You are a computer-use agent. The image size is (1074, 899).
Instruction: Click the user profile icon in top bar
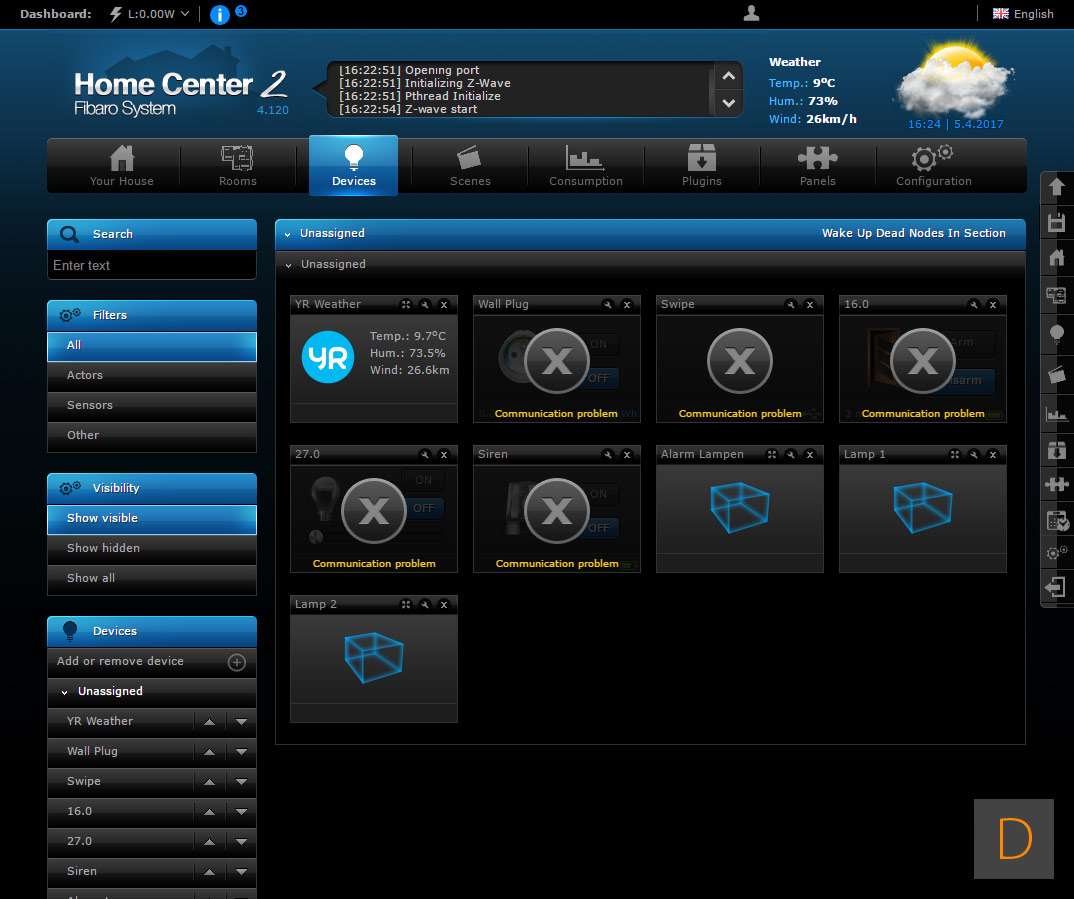751,14
